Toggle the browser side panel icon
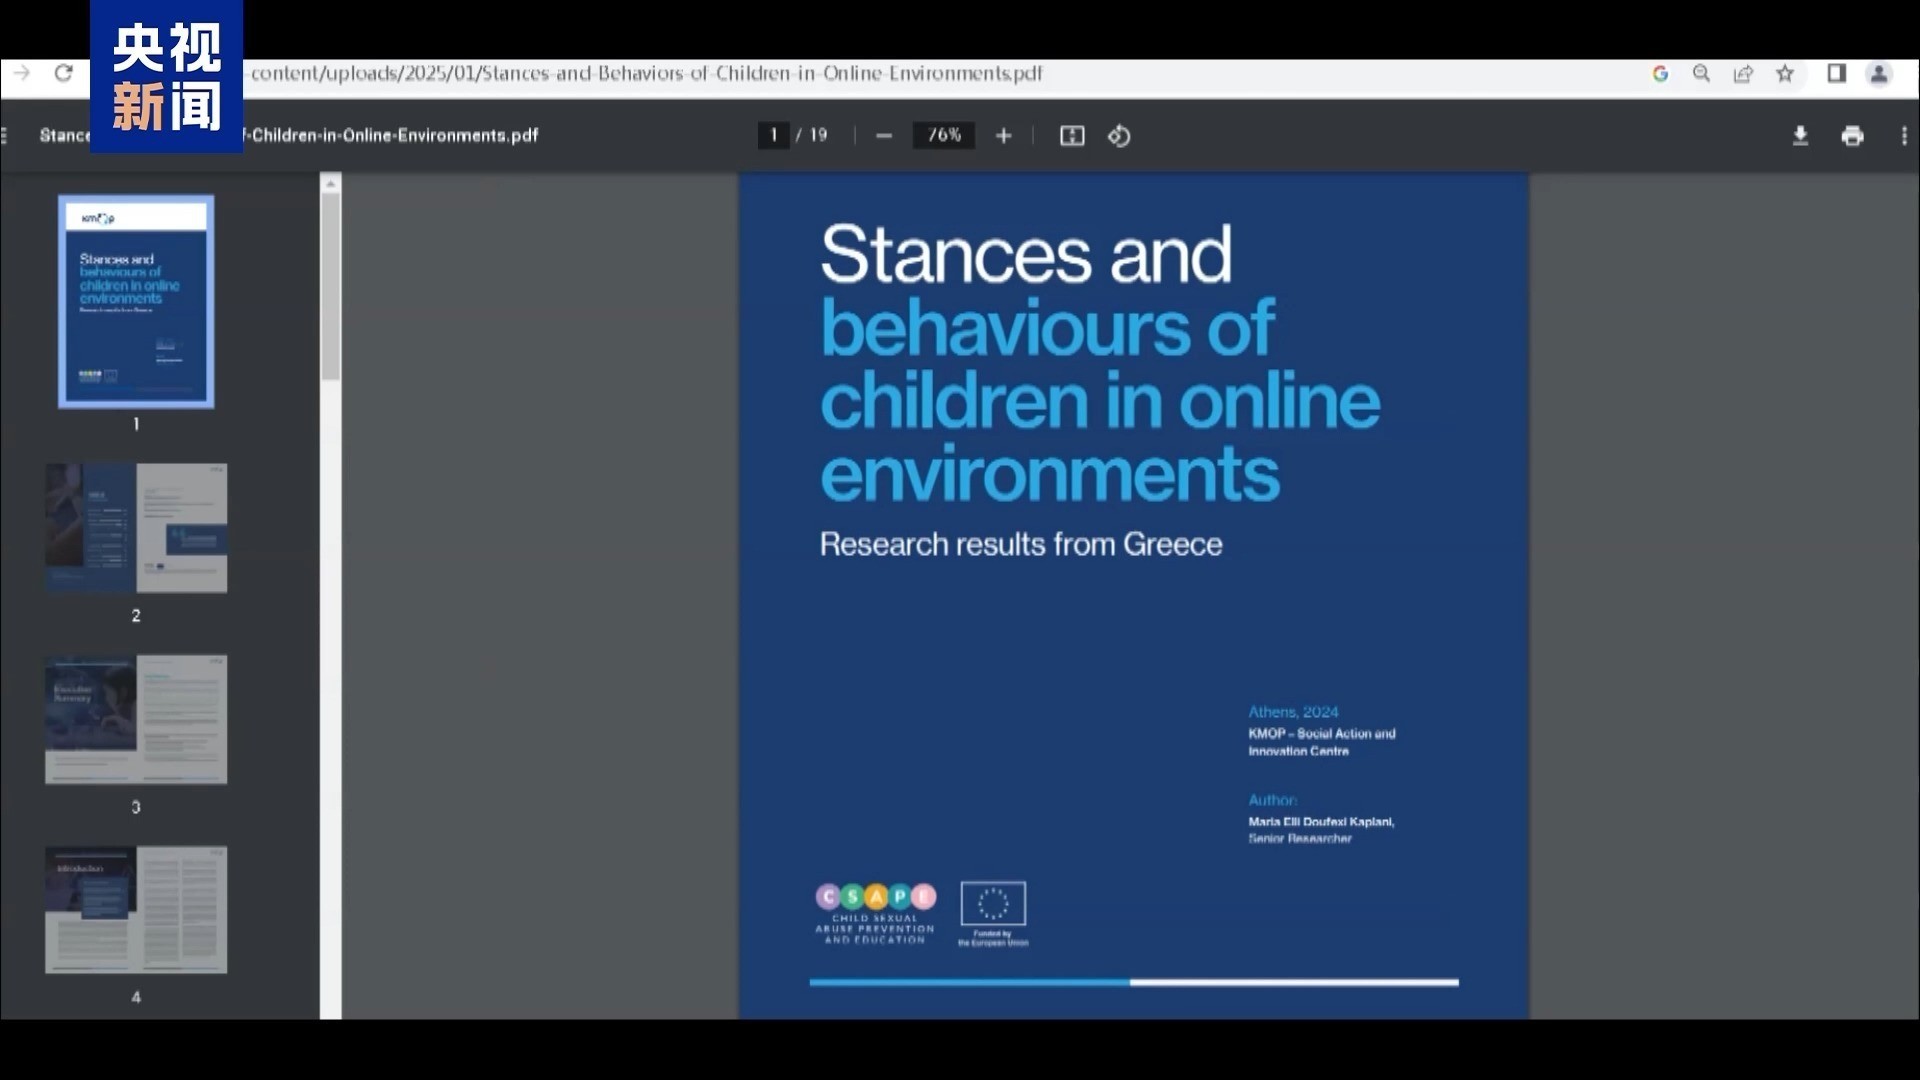 1836,73
